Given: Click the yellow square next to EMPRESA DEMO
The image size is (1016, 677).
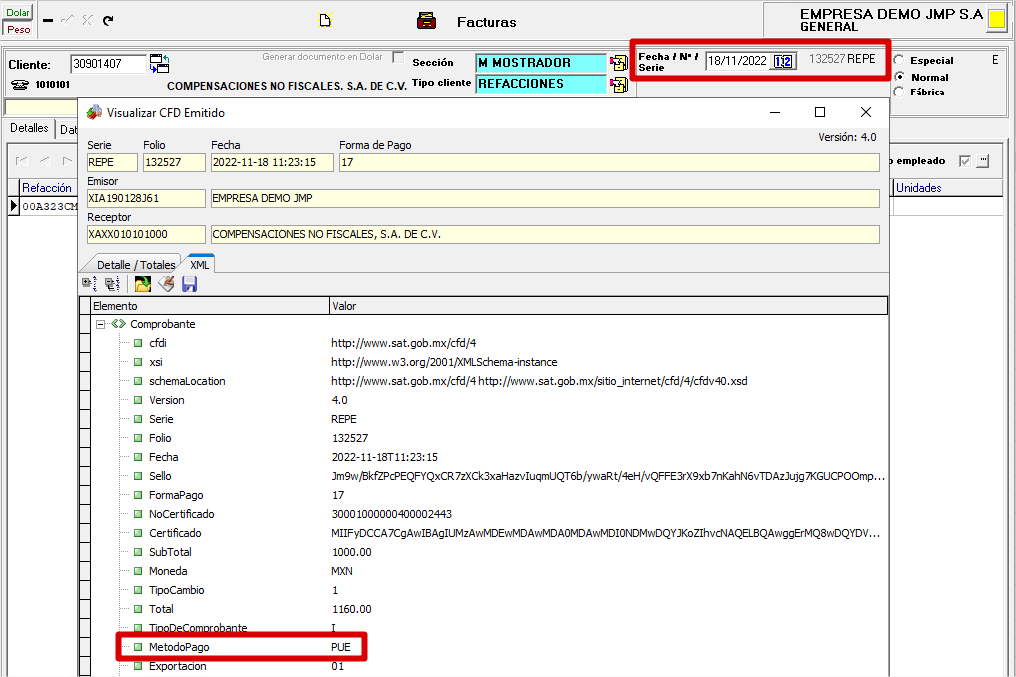Looking at the screenshot, I should [997, 19].
